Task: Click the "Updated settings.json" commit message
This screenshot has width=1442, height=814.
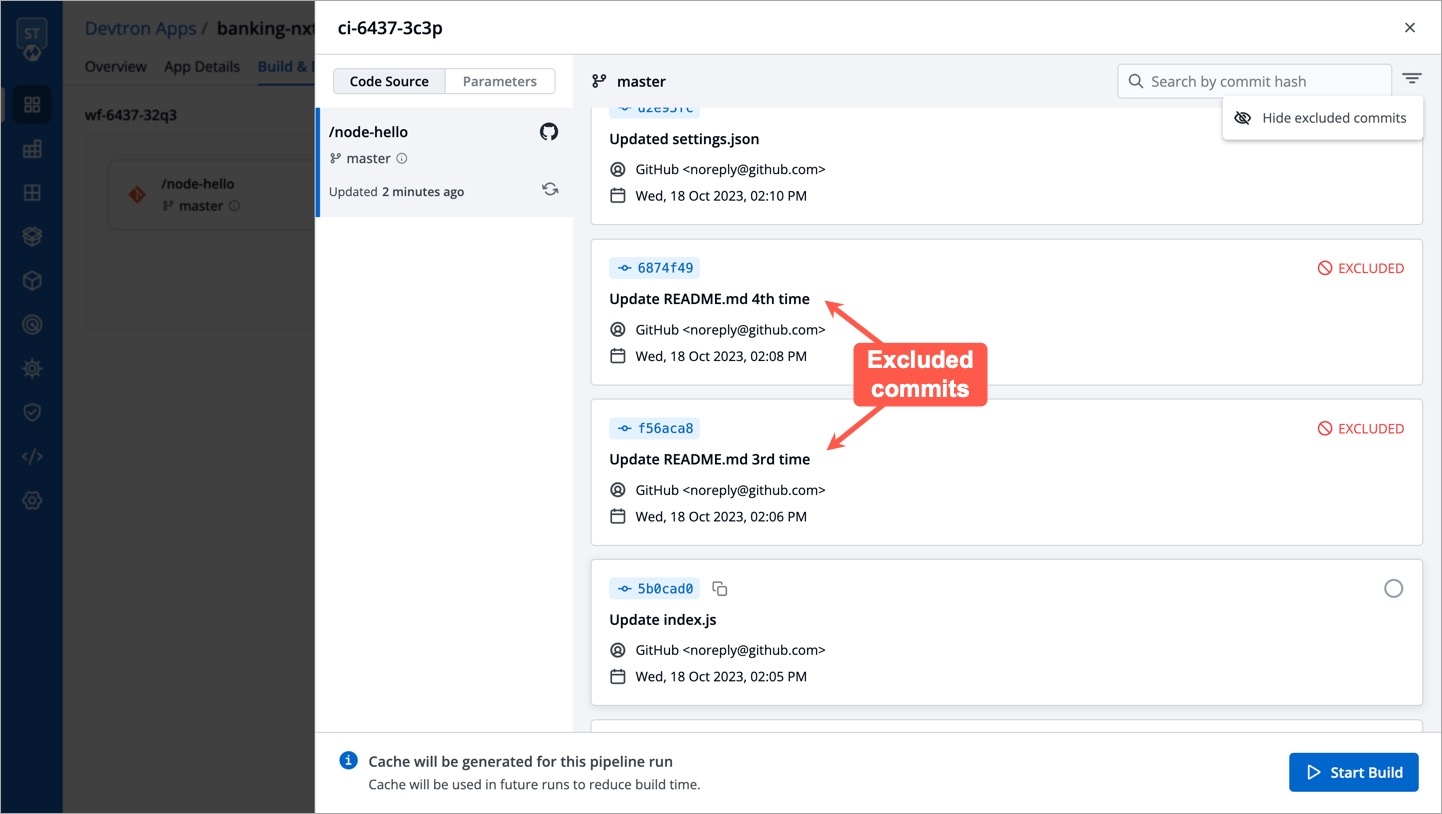Action: pos(684,139)
